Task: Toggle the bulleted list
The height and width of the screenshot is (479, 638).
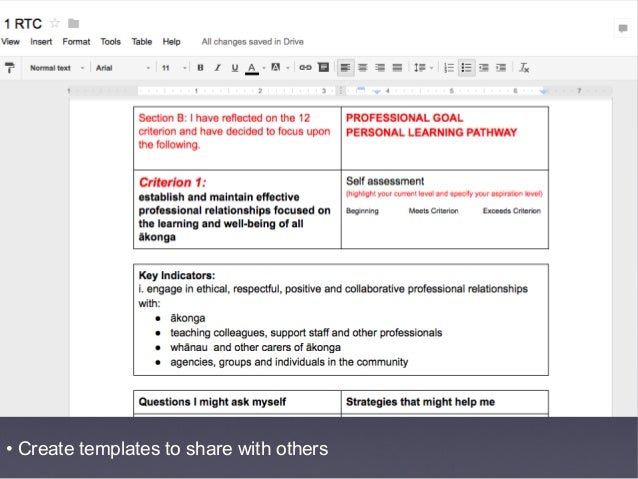Action: (466, 68)
